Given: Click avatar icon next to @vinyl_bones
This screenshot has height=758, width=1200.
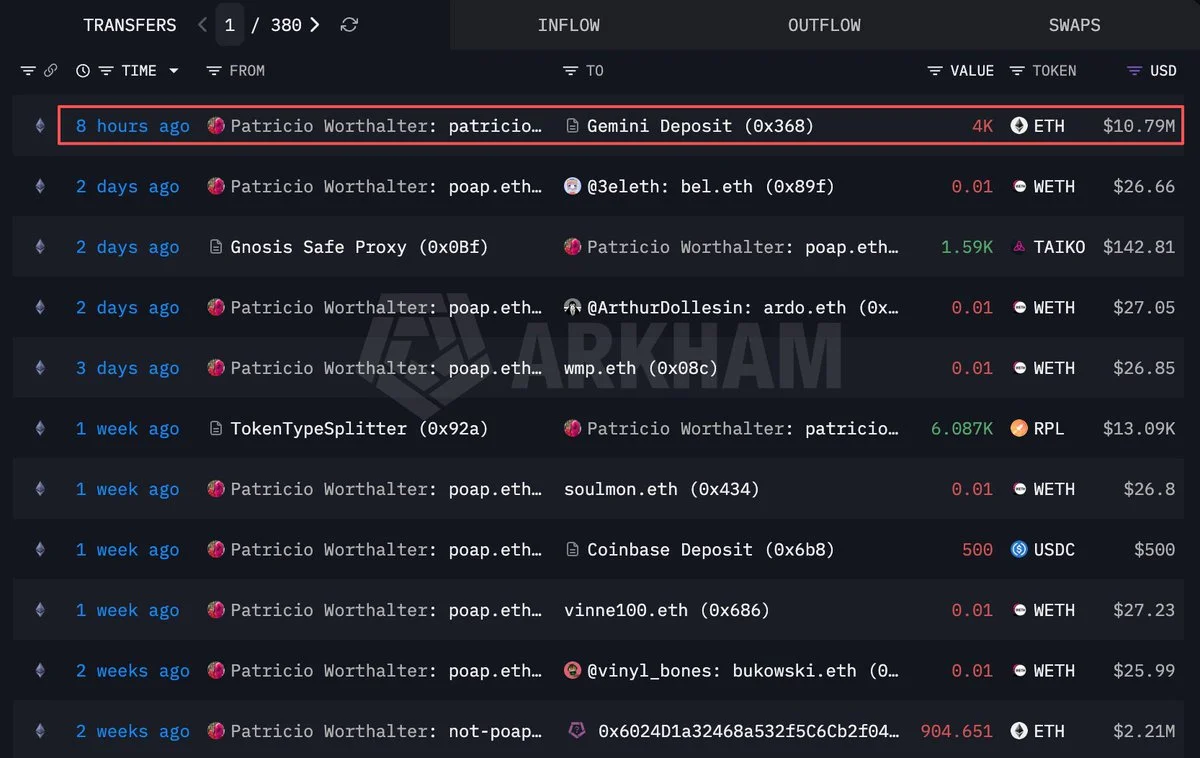Looking at the screenshot, I should 573,670.
